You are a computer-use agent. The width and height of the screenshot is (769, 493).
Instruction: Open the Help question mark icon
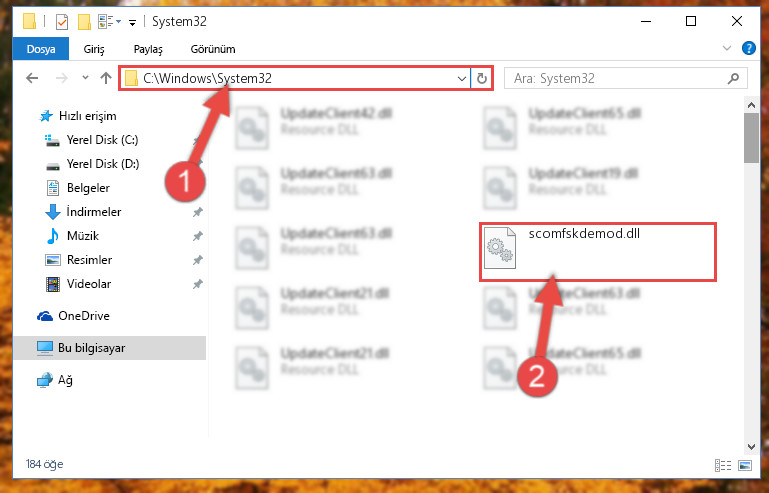pyautogui.click(x=748, y=49)
